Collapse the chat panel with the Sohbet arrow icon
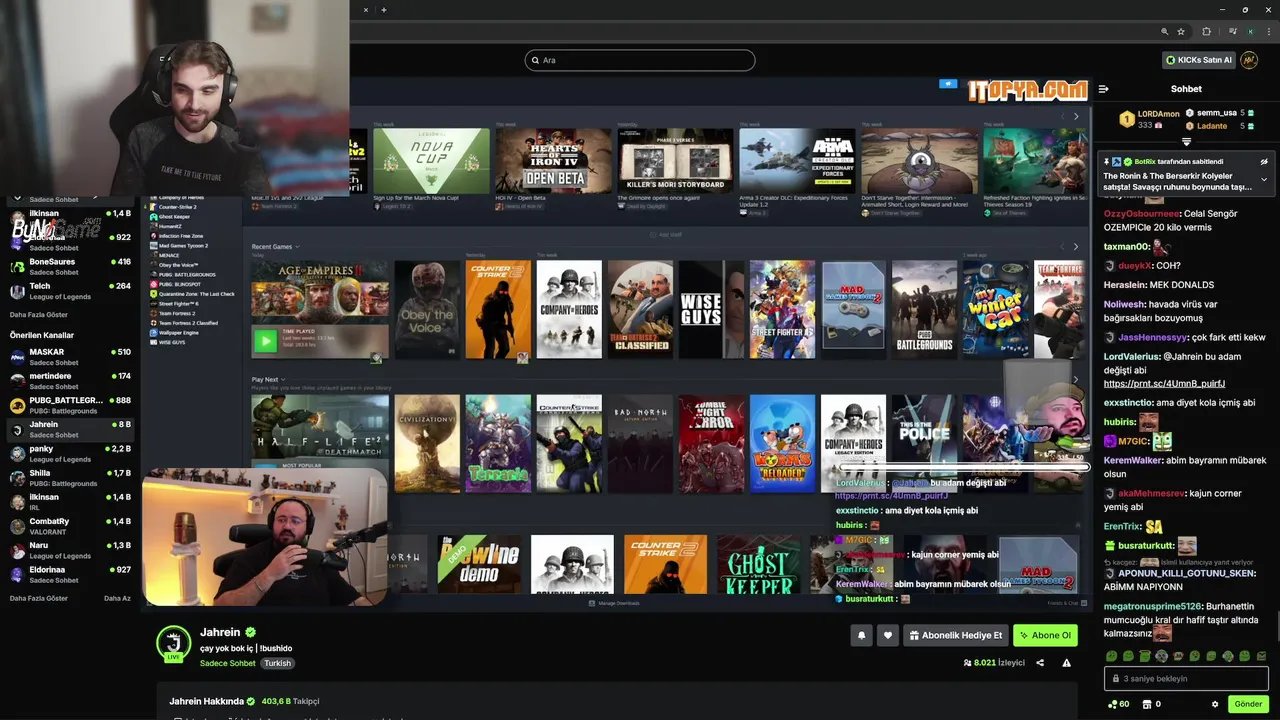The image size is (1280, 720). 1104,89
